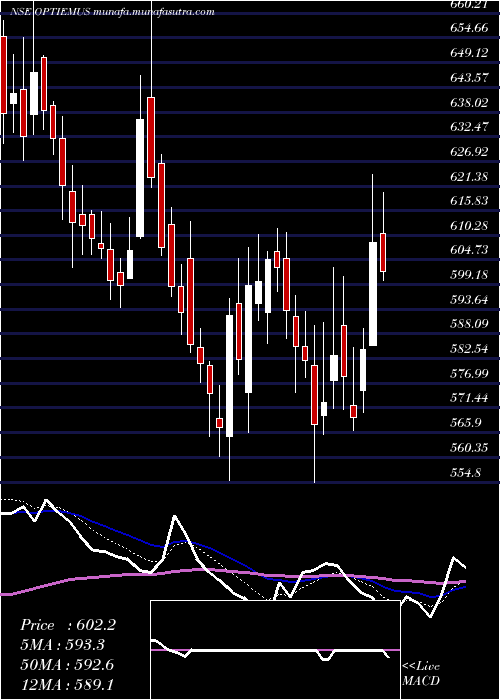Click the 604.73 price axis label
This screenshot has height=700, width=500.
pos(469,250)
